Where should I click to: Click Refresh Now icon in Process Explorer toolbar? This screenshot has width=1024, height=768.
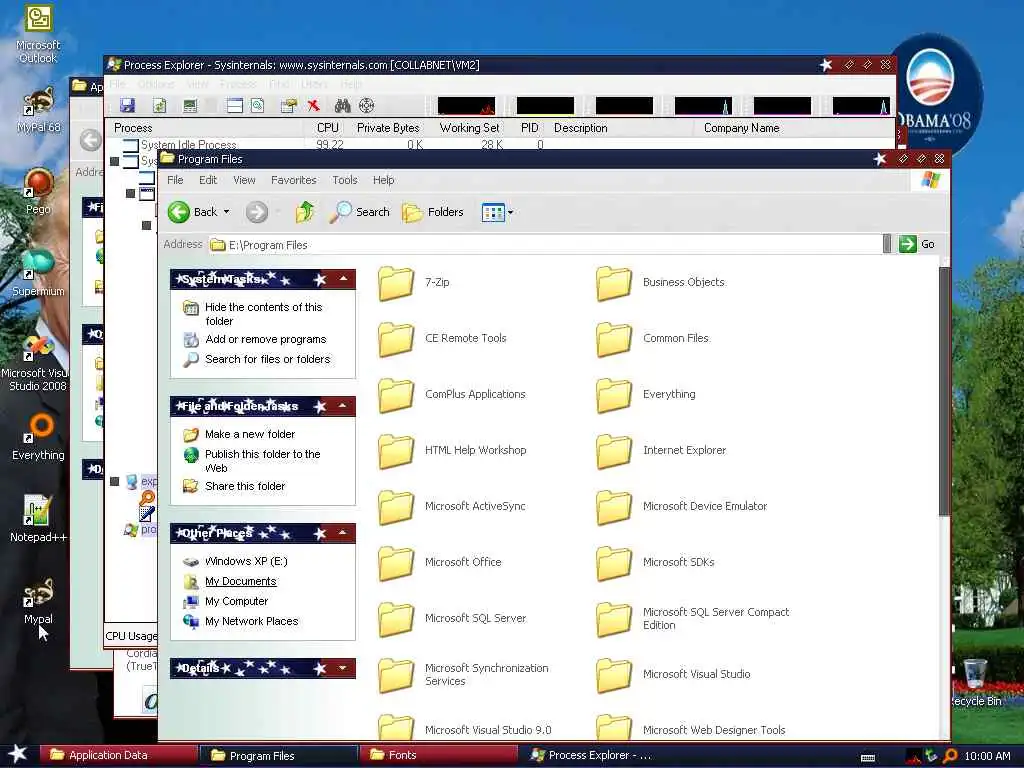(x=159, y=106)
